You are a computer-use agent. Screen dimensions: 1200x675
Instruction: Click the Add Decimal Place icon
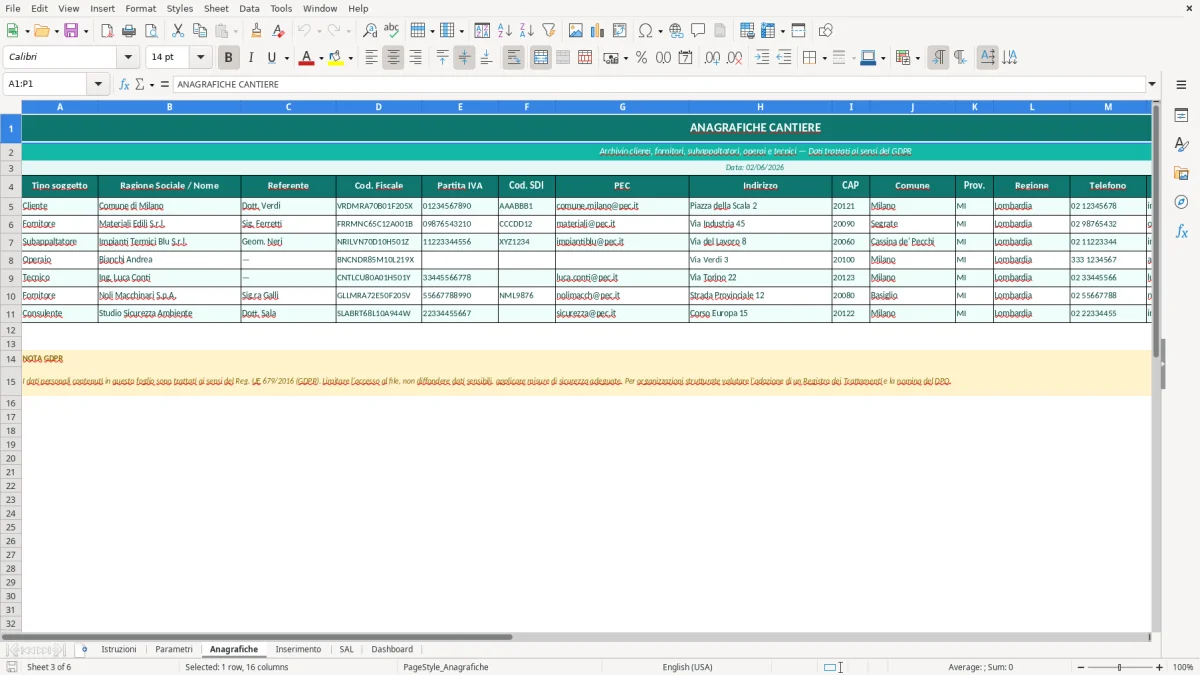(x=712, y=58)
